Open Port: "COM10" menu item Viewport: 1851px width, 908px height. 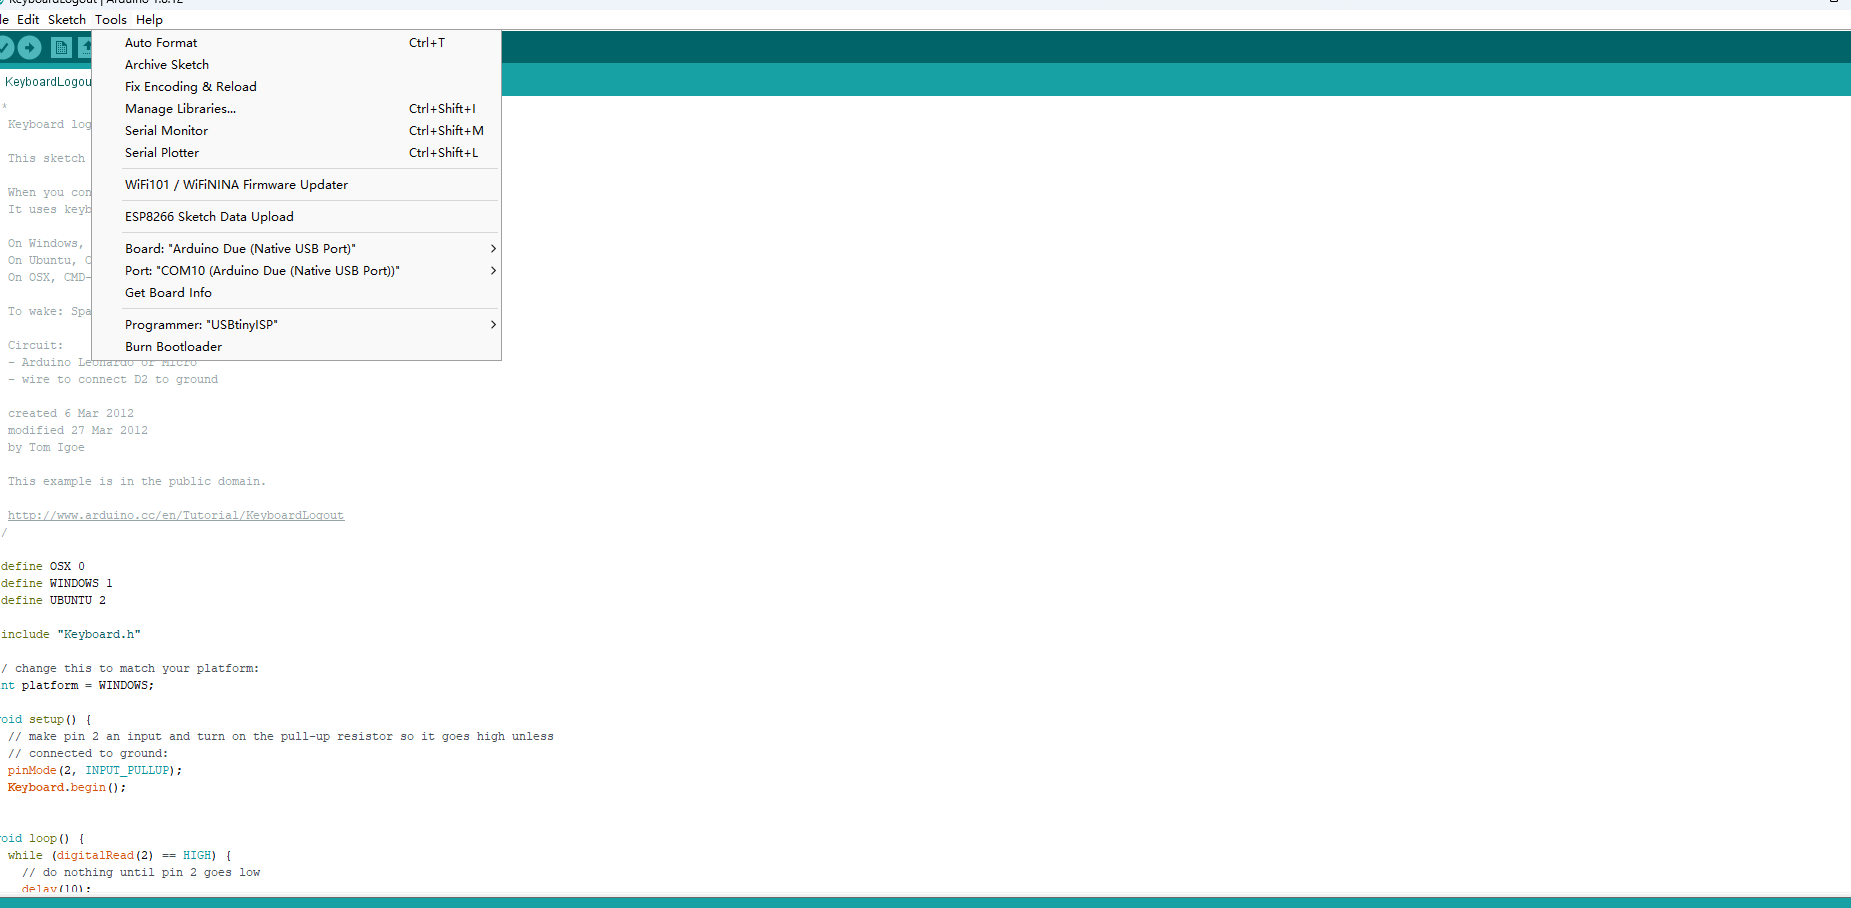[296, 271]
